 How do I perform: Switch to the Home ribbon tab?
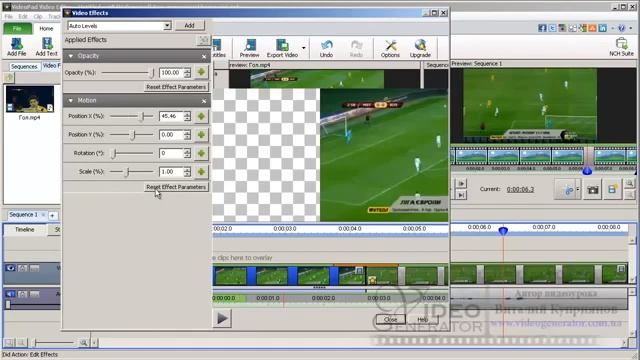pos(46,29)
